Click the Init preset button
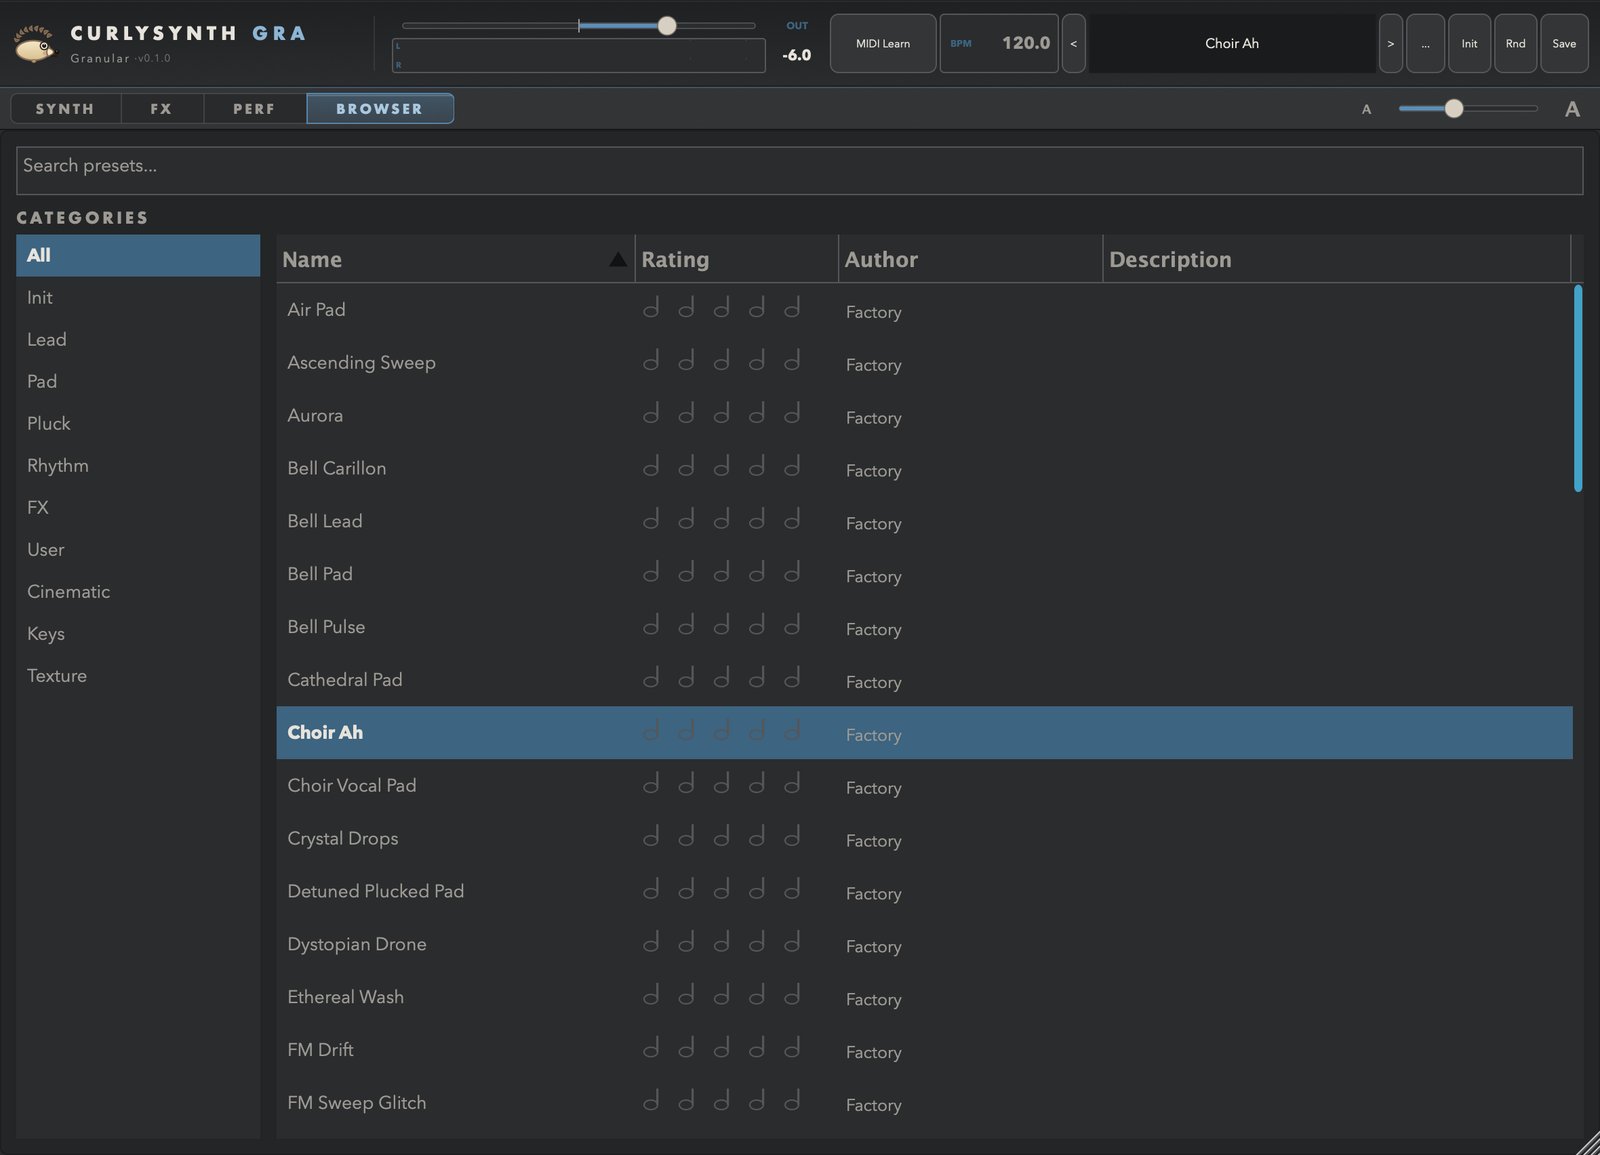1600x1155 pixels. (x=1469, y=43)
